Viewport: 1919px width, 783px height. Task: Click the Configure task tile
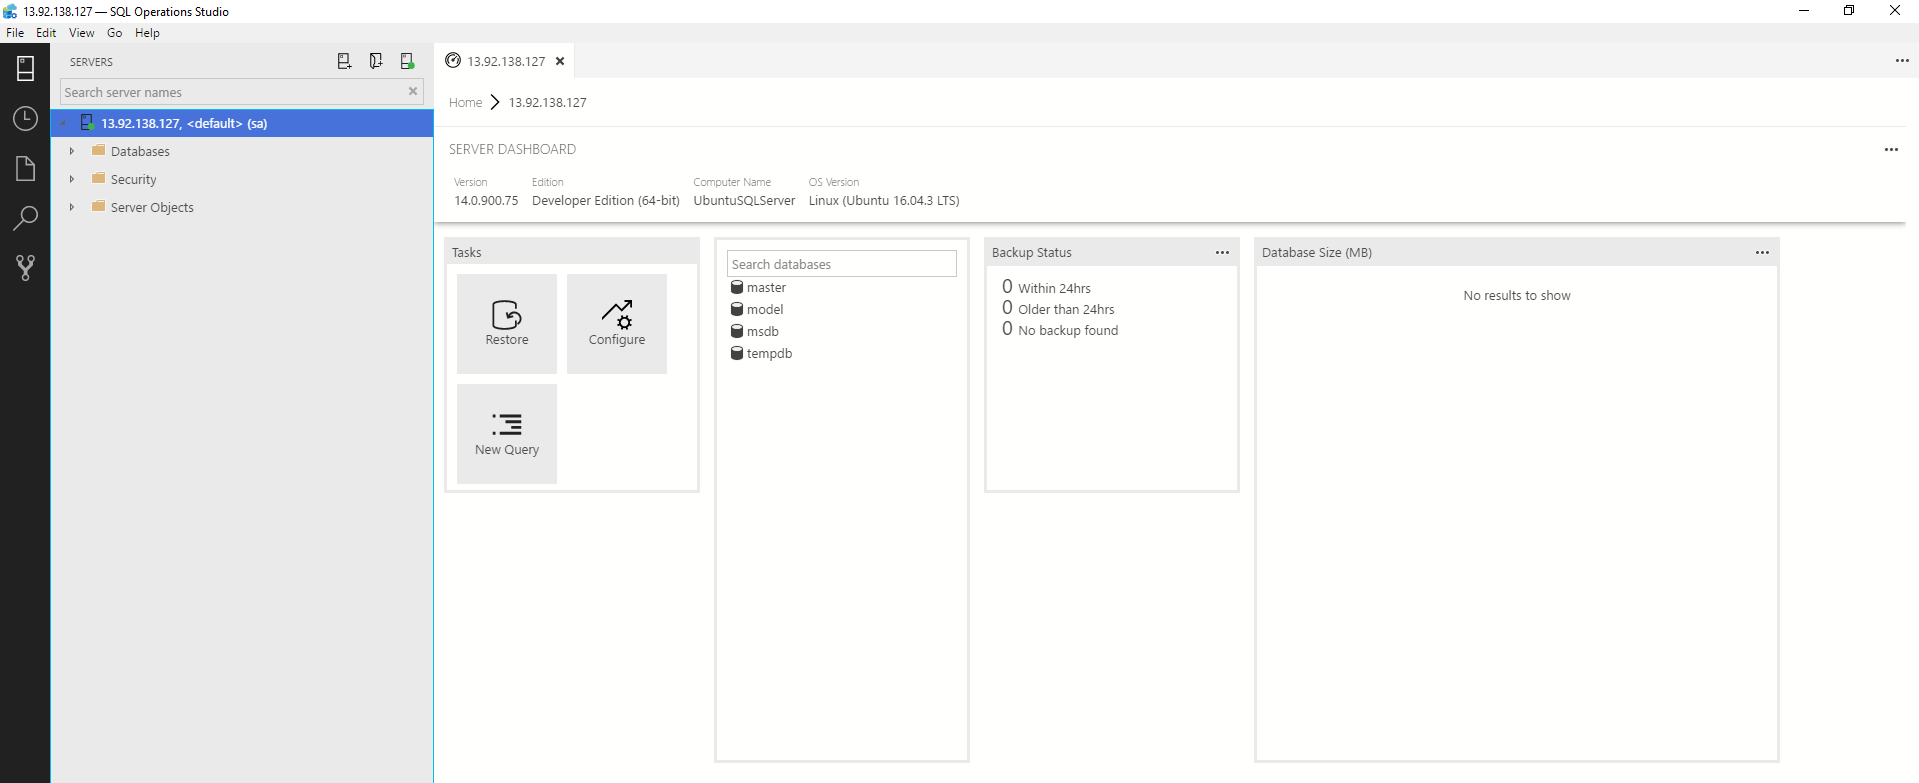[617, 324]
